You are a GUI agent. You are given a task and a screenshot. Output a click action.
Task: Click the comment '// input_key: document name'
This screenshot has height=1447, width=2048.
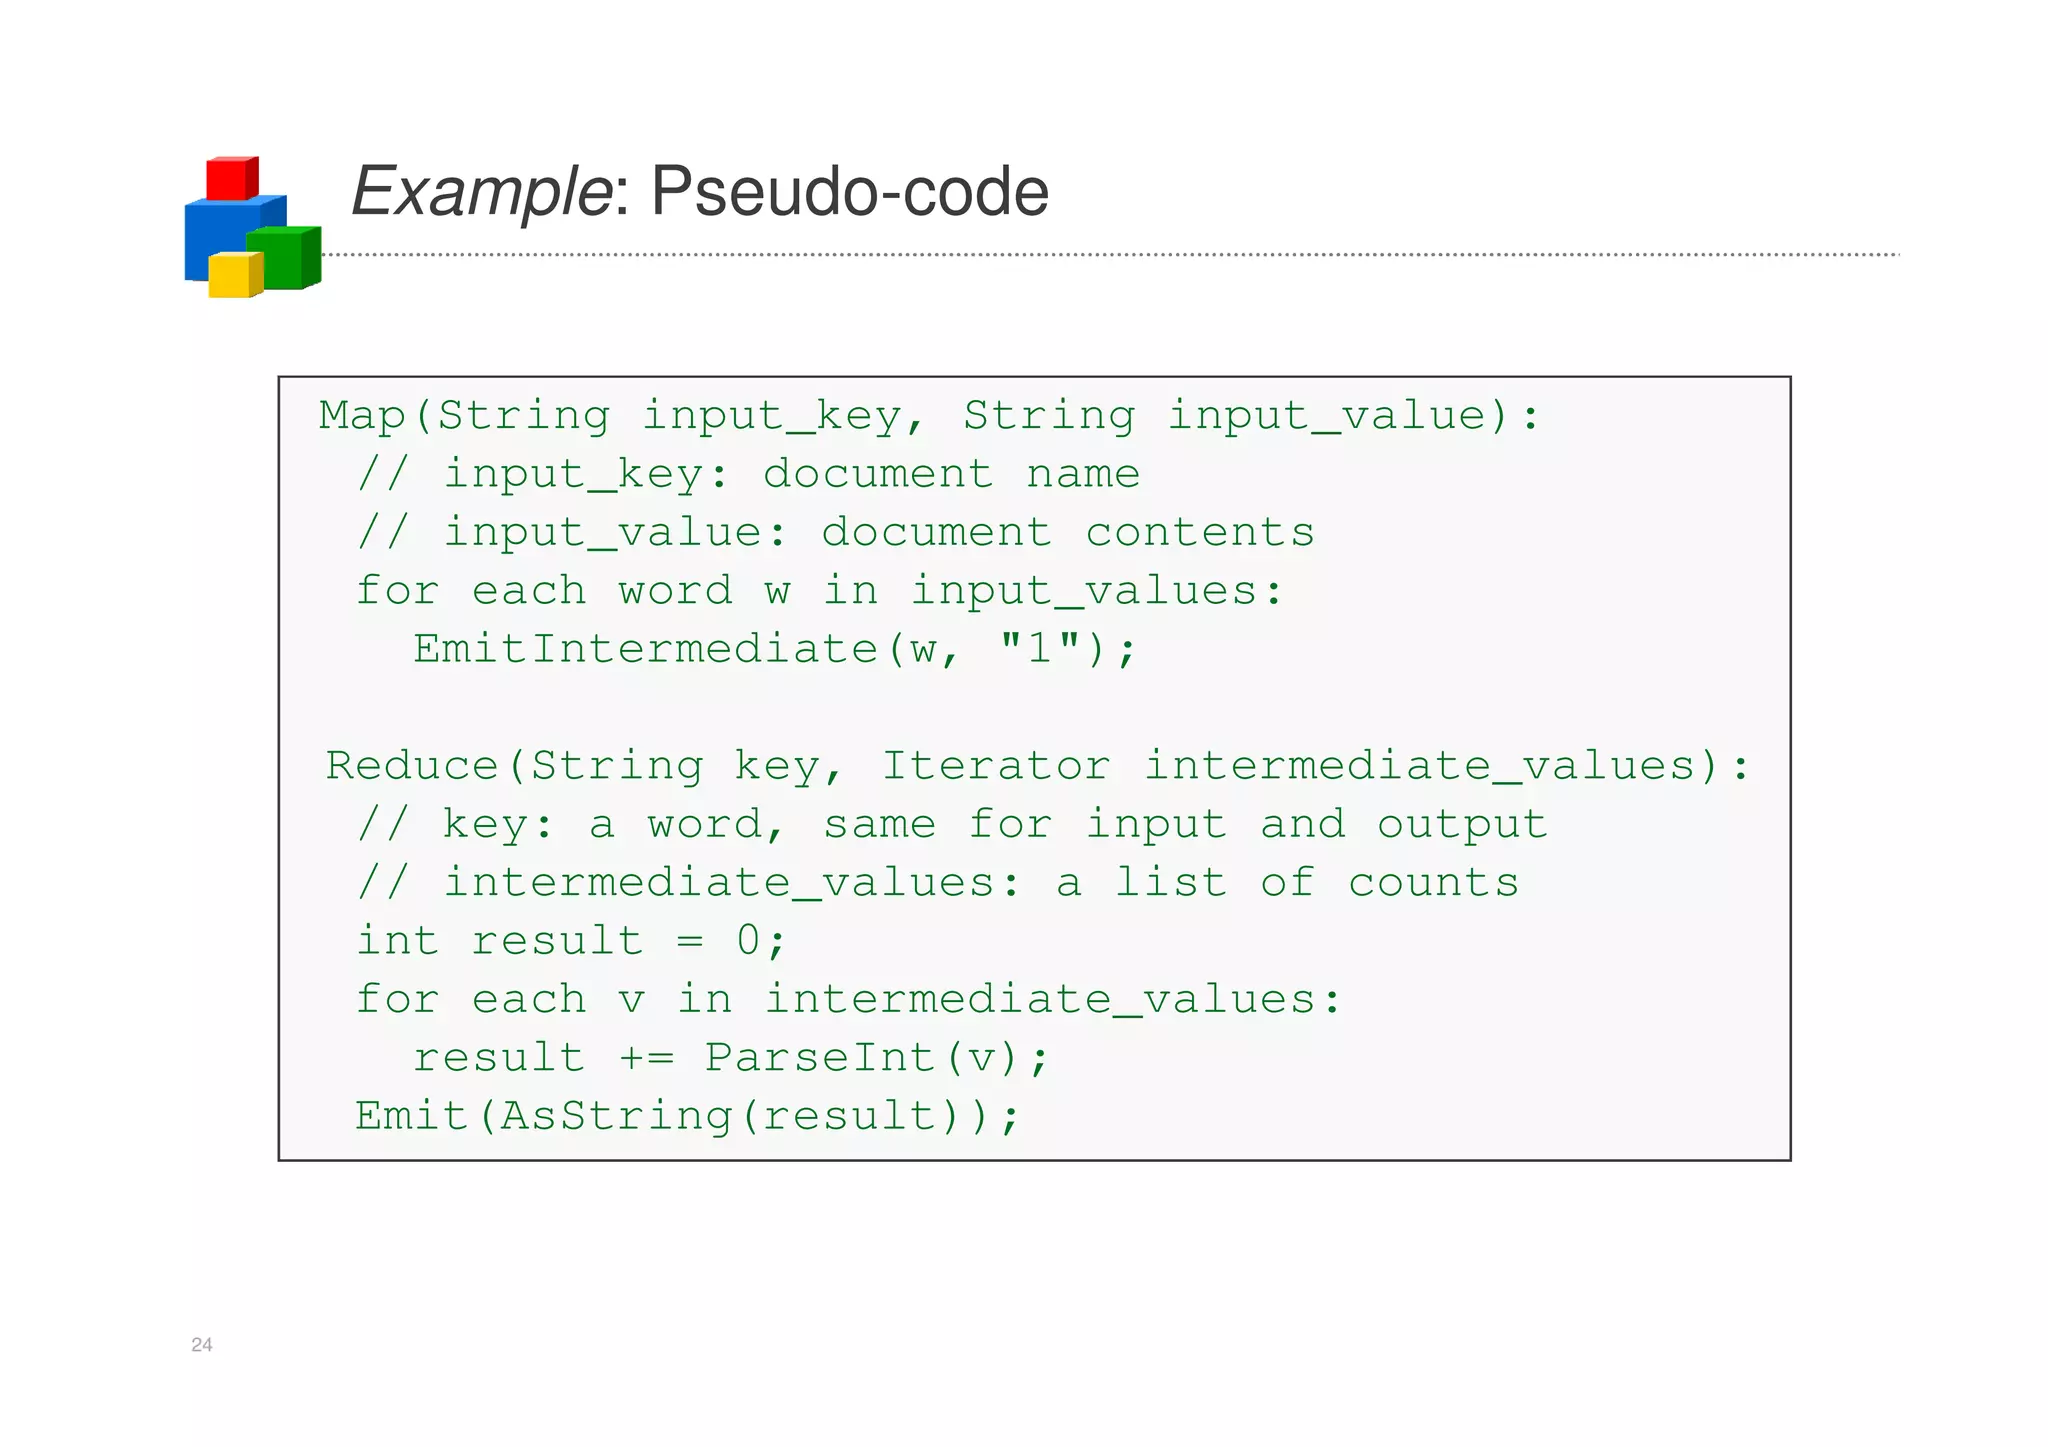click(x=749, y=474)
